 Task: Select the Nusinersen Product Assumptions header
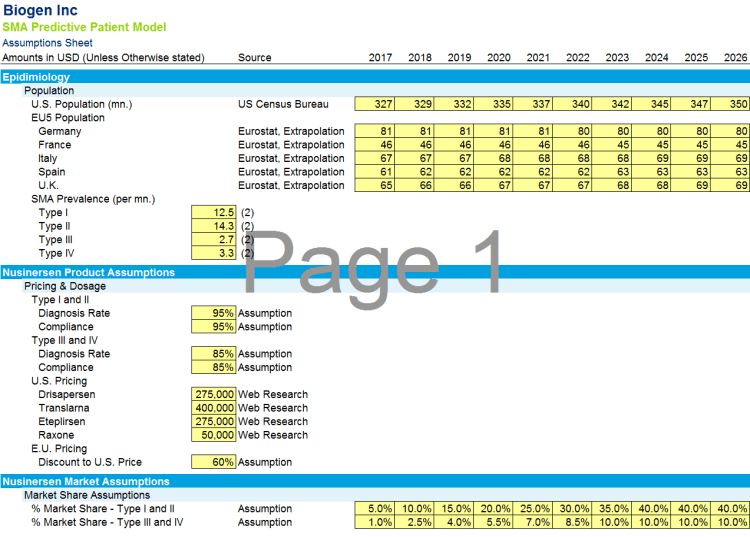point(88,272)
